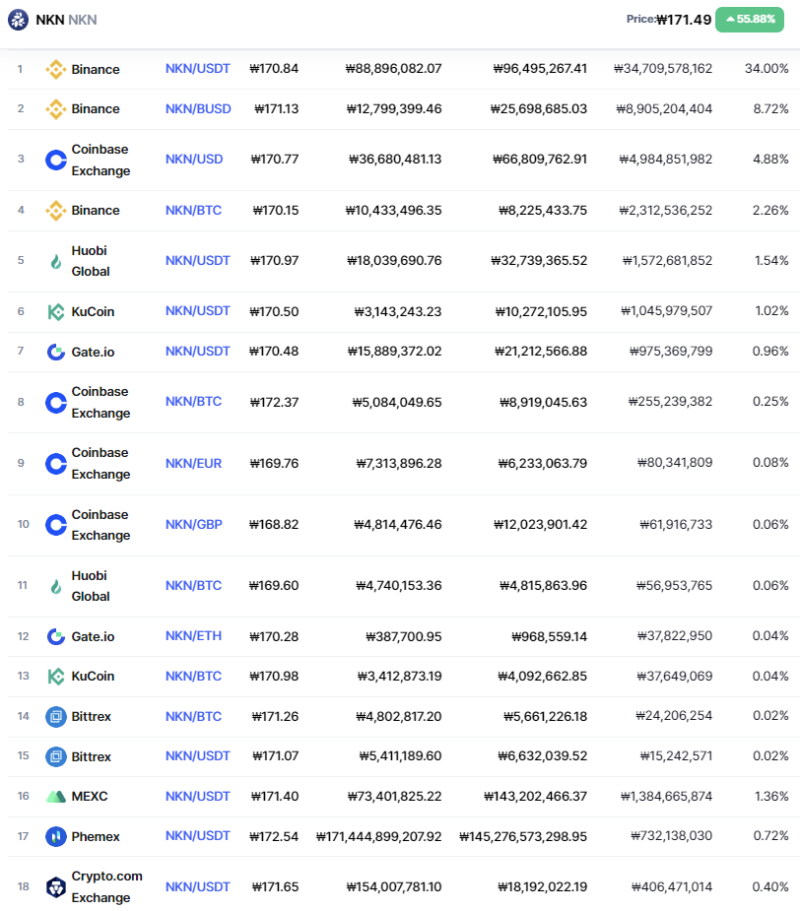Open NKN/USDT pair on Gate.io row 7
The height and width of the screenshot is (911, 800).
(x=198, y=351)
